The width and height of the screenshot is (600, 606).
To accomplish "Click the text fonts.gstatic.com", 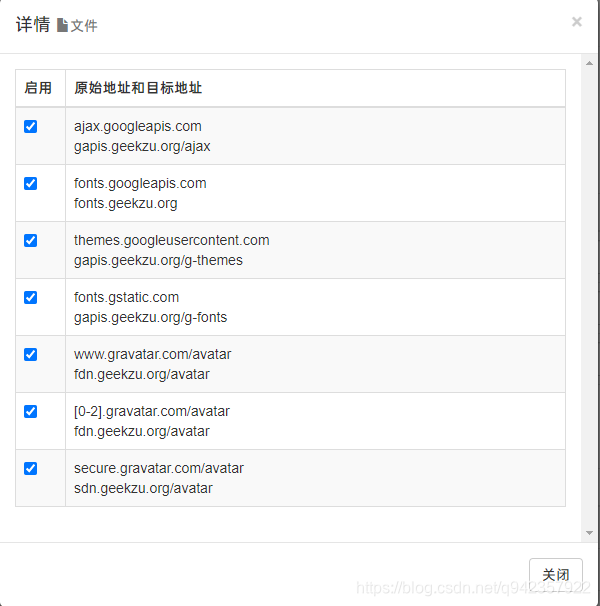I will [x=126, y=298].
